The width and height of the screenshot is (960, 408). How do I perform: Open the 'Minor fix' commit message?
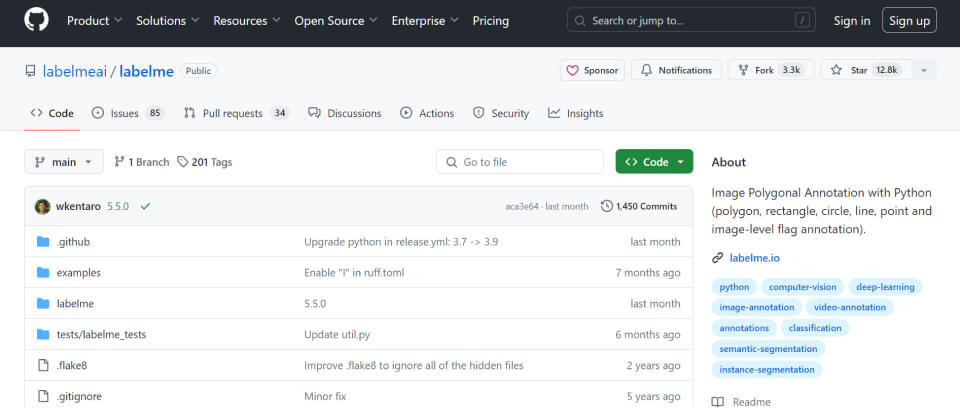point(325,396)
